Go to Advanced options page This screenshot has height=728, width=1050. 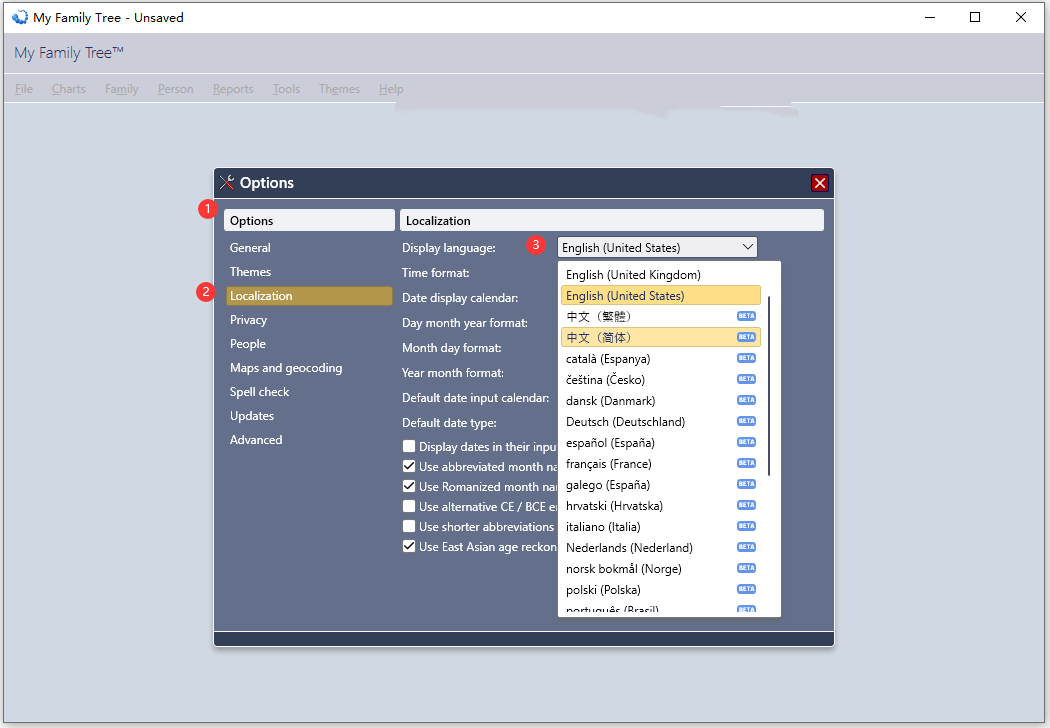coord(309,440)
